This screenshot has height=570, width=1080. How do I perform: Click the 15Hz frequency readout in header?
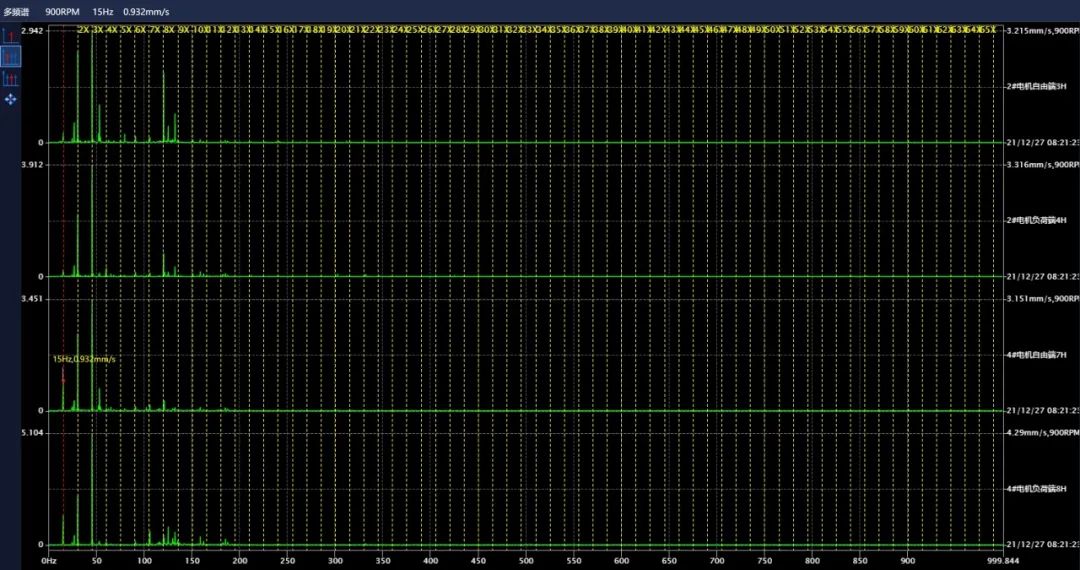[102, 11]
